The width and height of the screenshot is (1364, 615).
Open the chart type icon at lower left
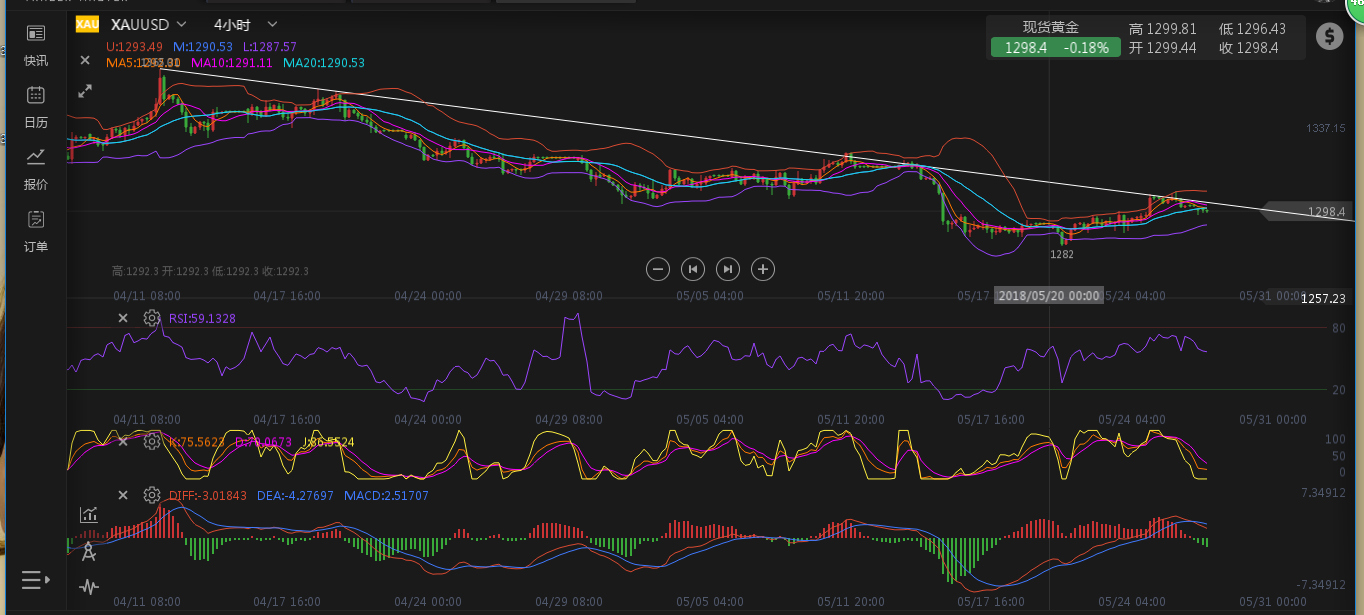(89, 514)
